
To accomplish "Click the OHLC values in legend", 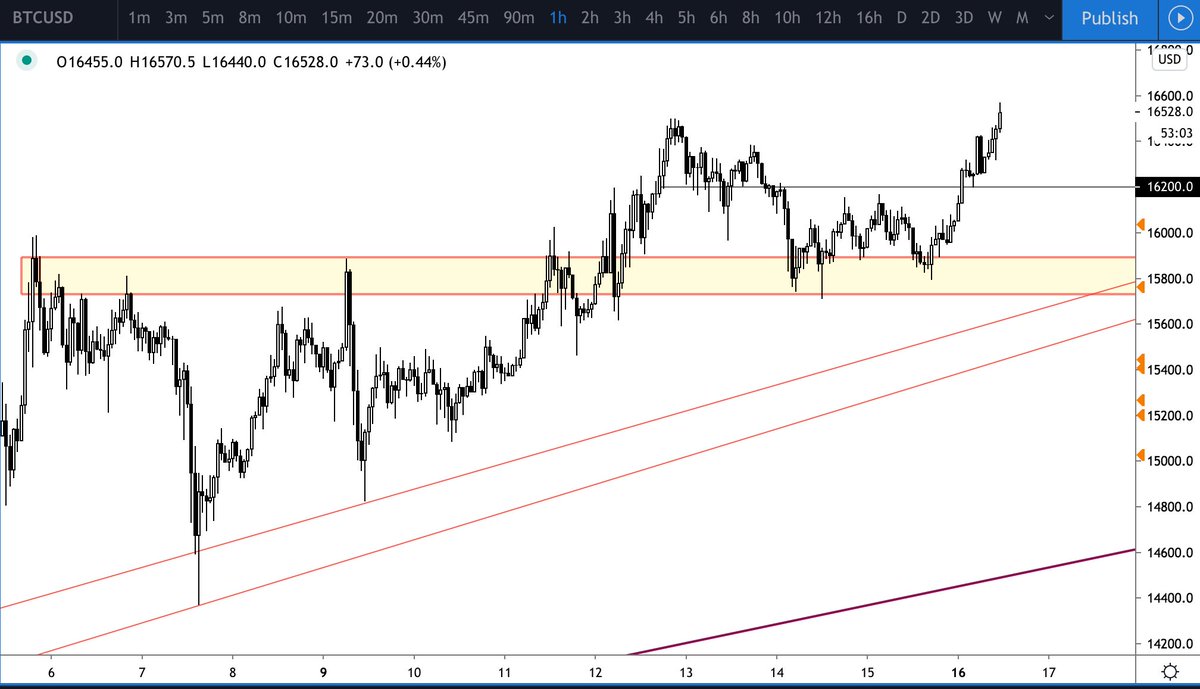I will coord(251,62).
